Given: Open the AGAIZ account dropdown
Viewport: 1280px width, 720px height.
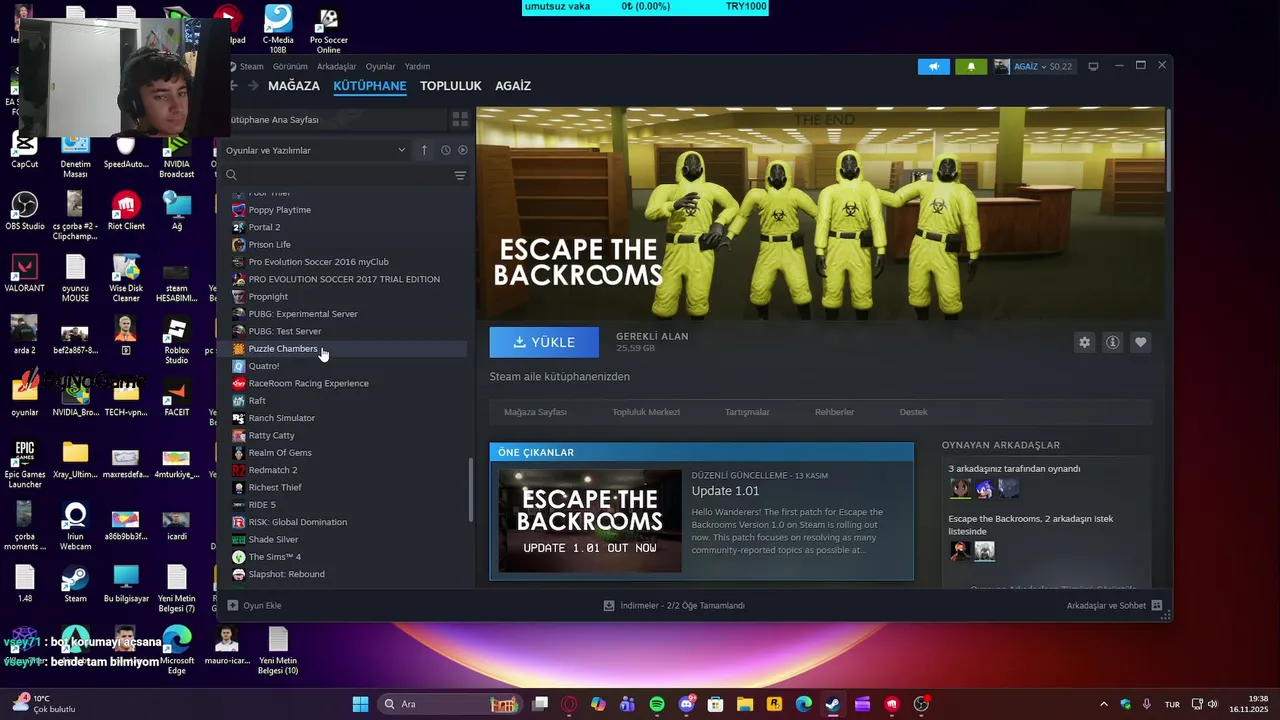Looking at the screenshot, I should pos(1034,66).
